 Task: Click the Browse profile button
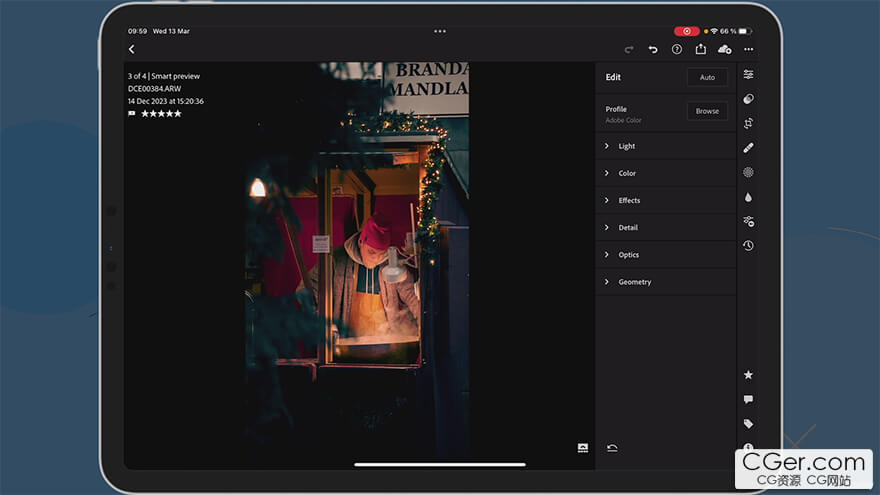[x=707, y=111]
